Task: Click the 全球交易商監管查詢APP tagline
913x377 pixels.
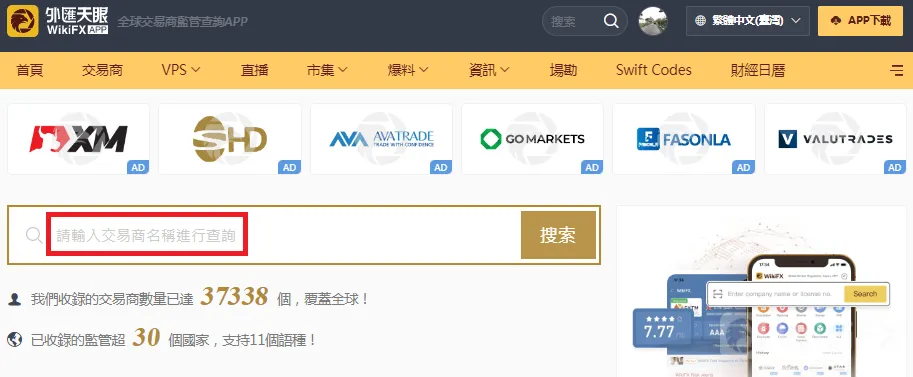Action: [182, 22]
